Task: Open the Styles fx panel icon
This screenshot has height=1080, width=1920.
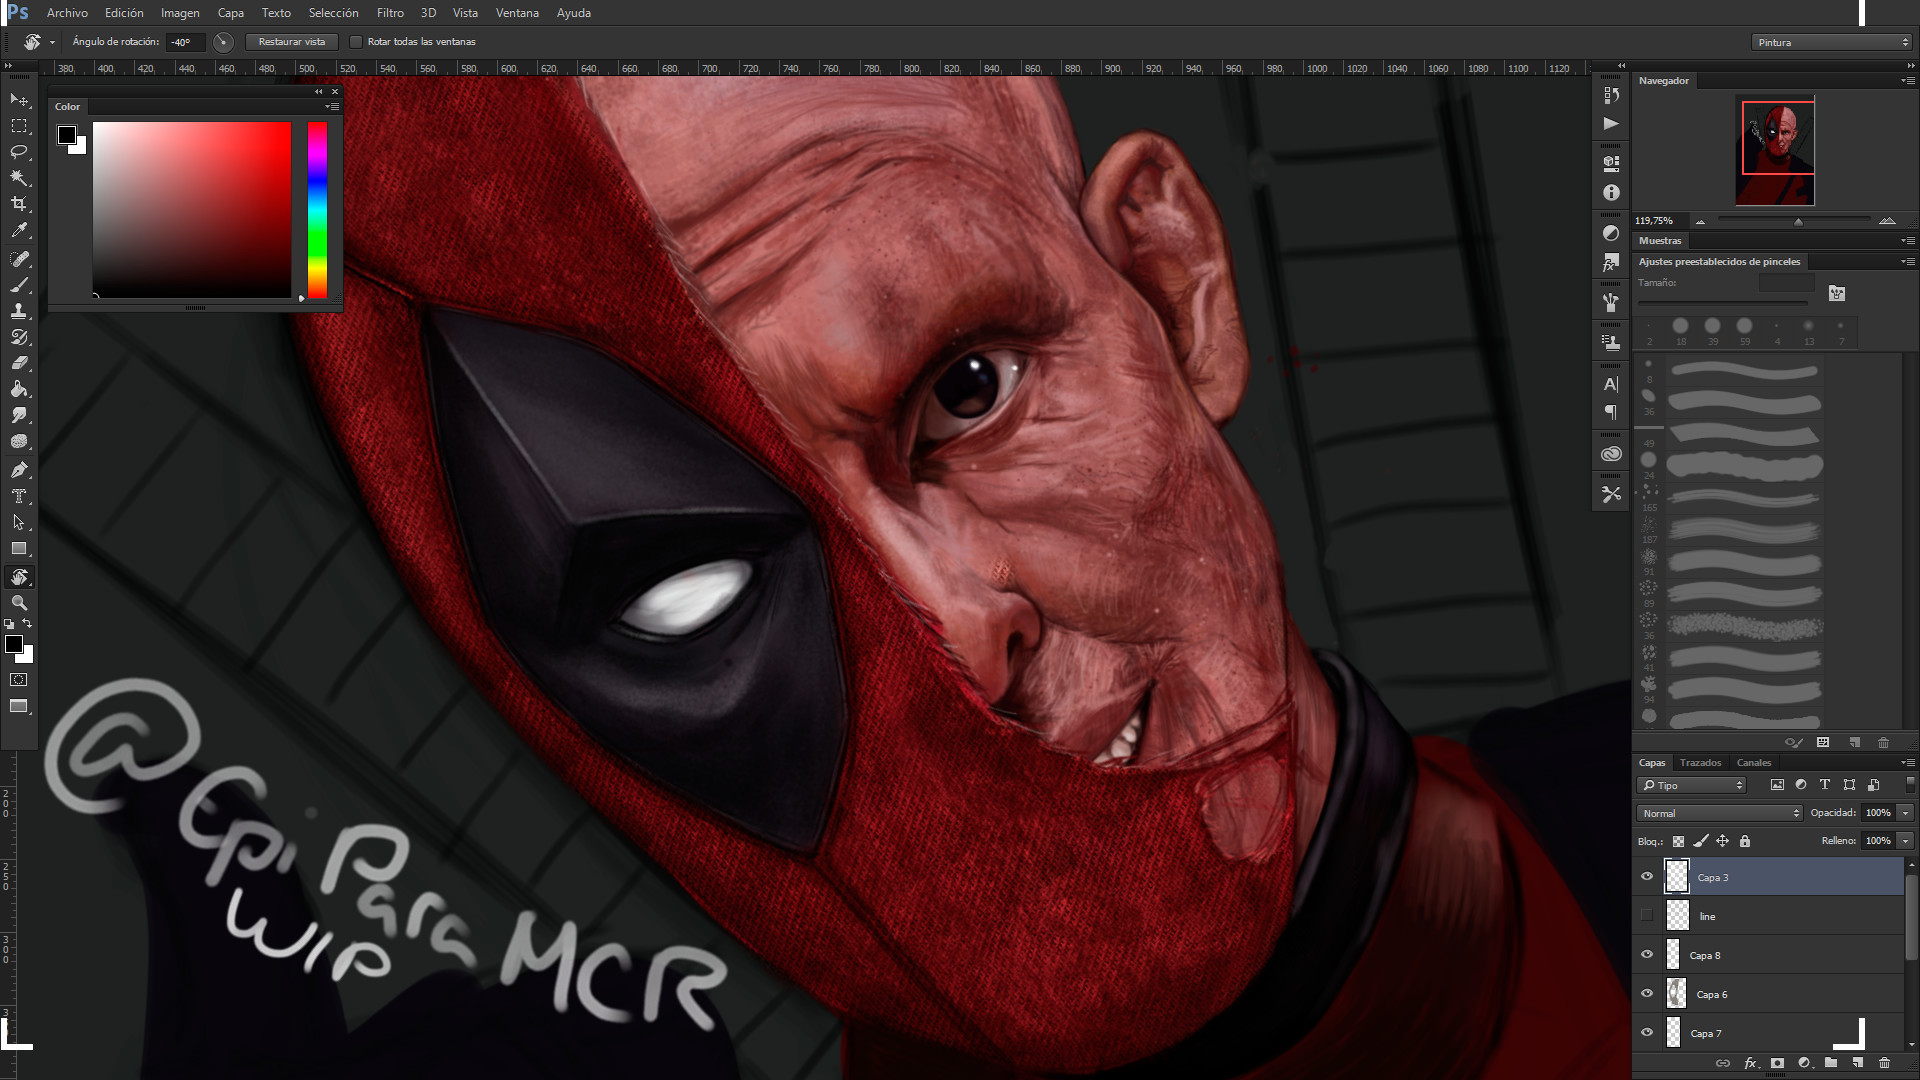Action: coord(1611,262)
